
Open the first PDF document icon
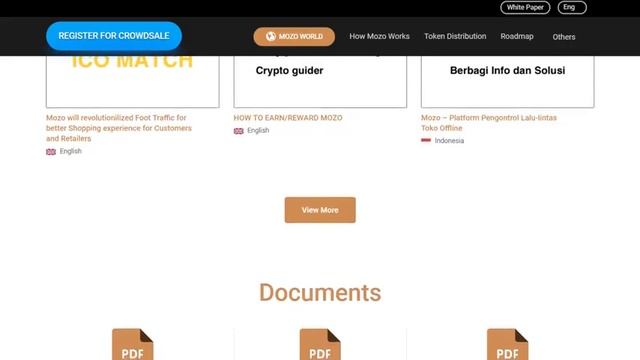[x=133, y=344]
